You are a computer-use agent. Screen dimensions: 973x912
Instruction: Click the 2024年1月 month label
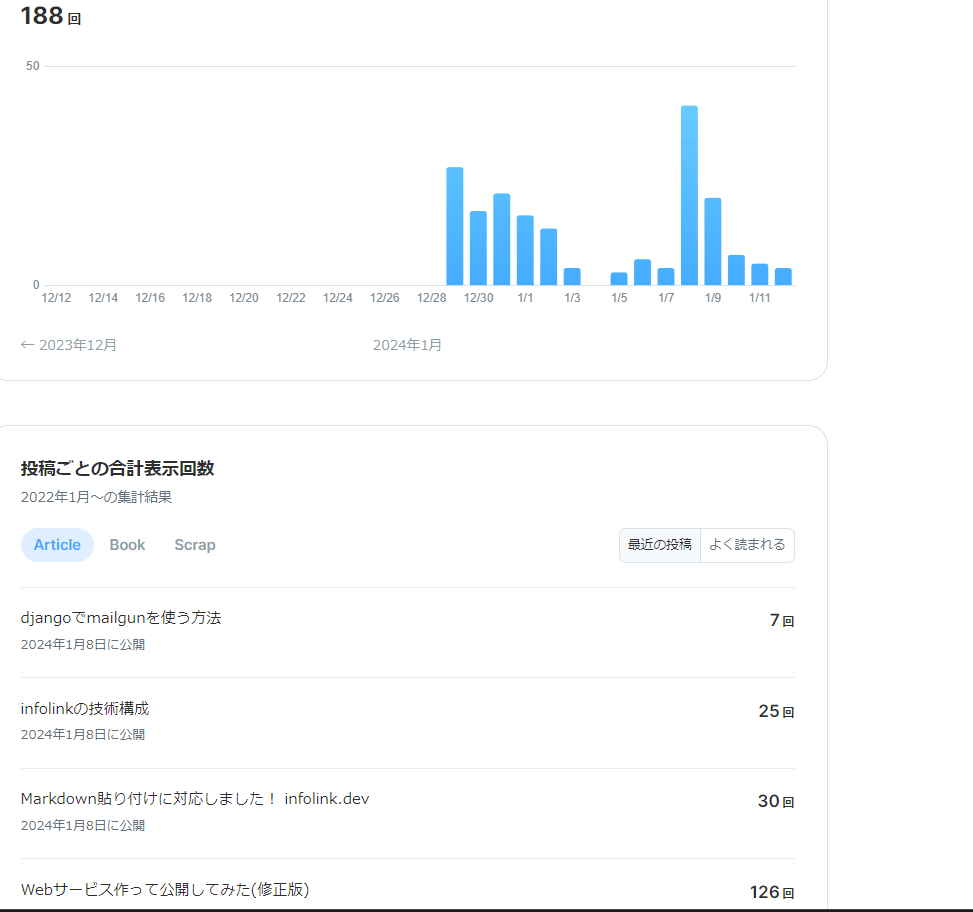tap(408, 345)
